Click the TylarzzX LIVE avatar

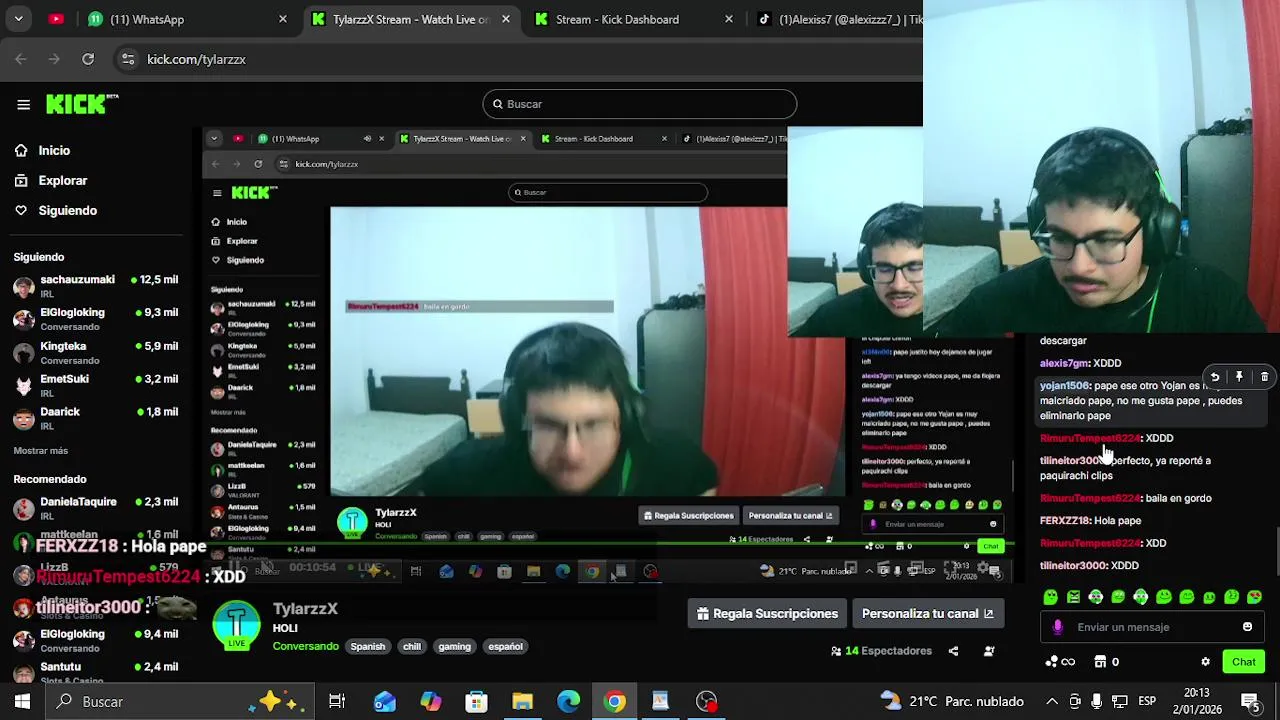point(237,626)
